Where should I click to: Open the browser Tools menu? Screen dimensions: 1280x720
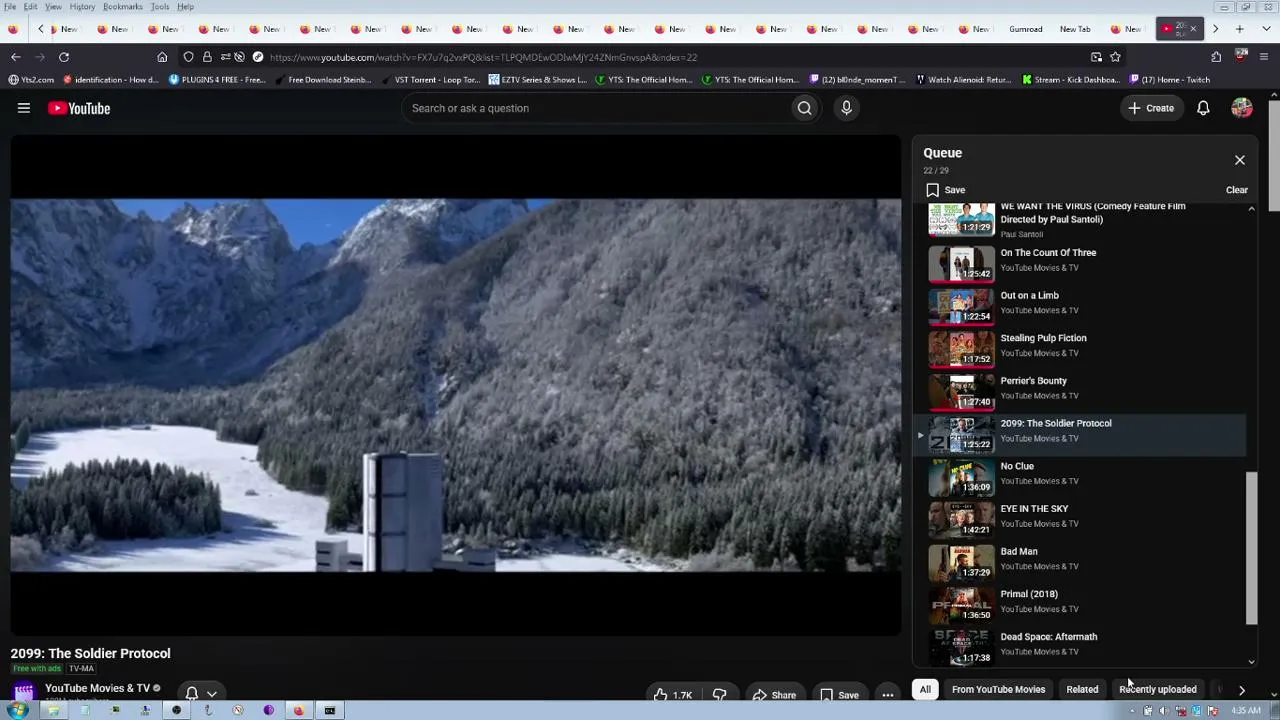(x=160, y=7)
